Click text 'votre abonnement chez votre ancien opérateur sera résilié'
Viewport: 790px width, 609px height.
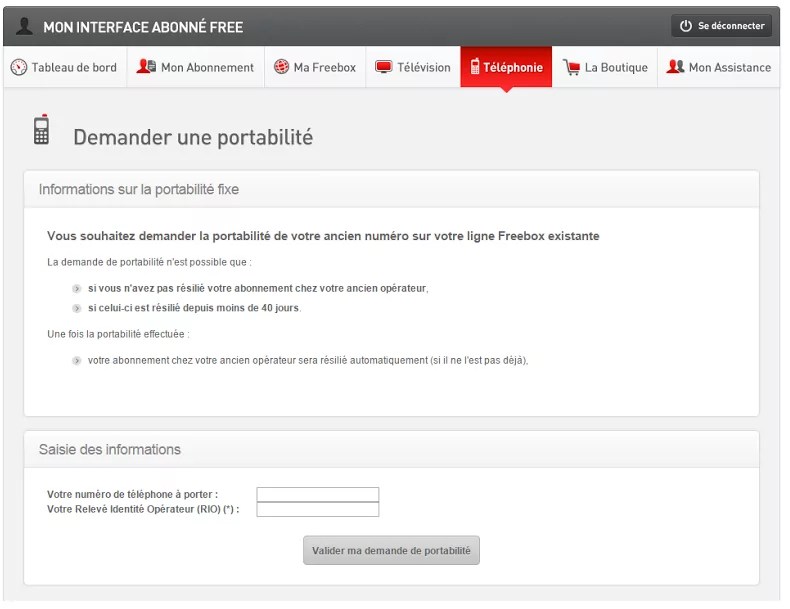click(308, 360)
